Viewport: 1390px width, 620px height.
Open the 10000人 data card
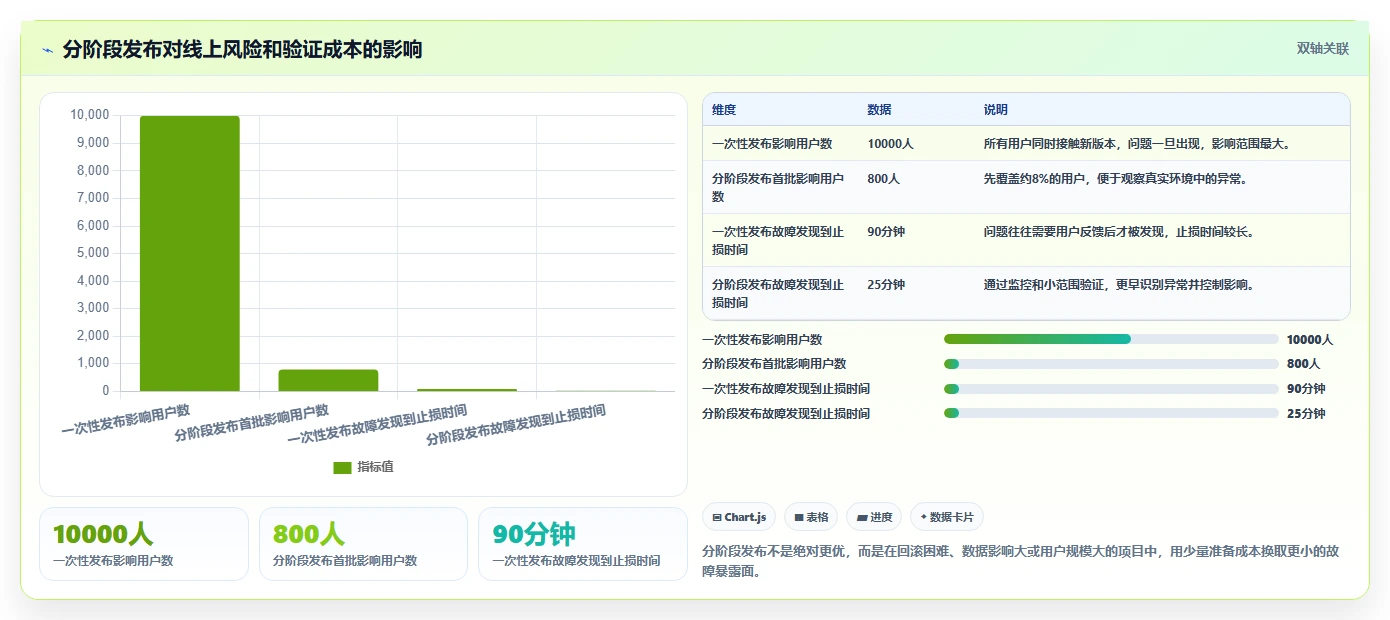(144, 544)
